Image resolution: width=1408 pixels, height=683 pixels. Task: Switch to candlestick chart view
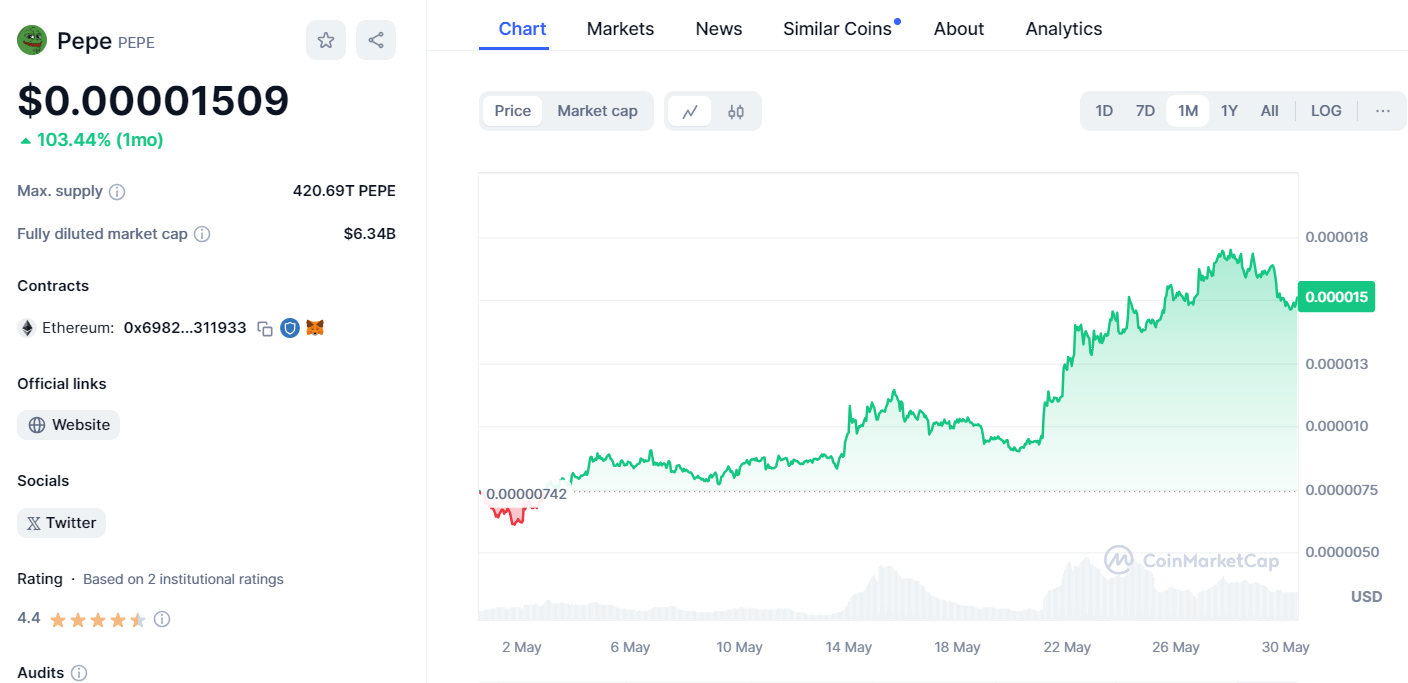pos(736,111)
